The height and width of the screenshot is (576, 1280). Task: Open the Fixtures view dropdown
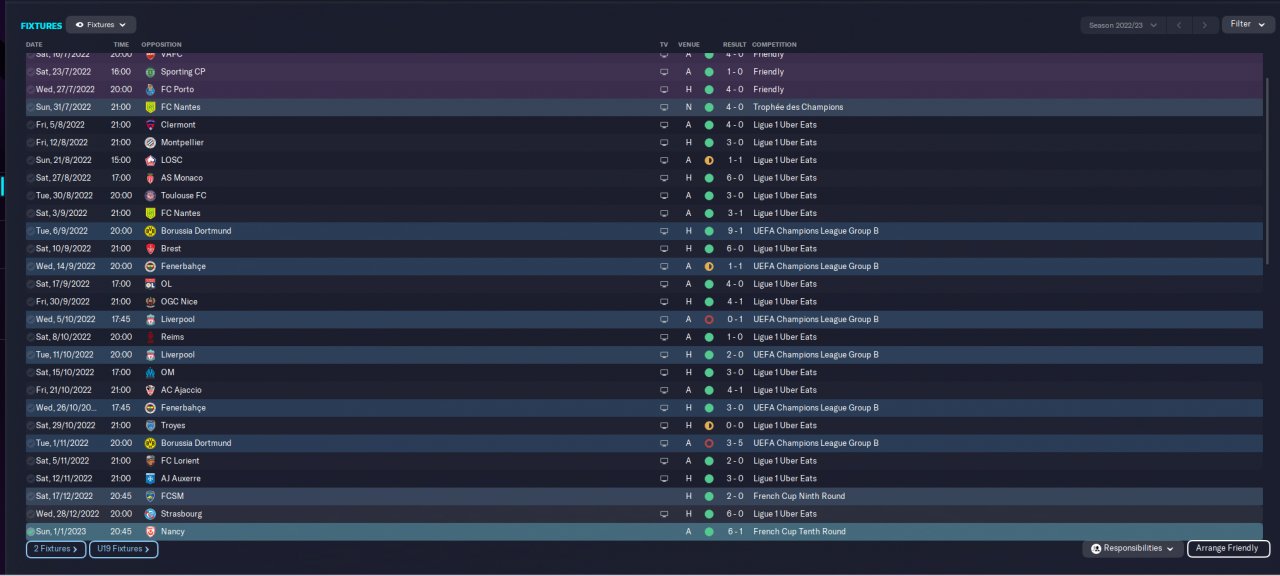(101, 24)
